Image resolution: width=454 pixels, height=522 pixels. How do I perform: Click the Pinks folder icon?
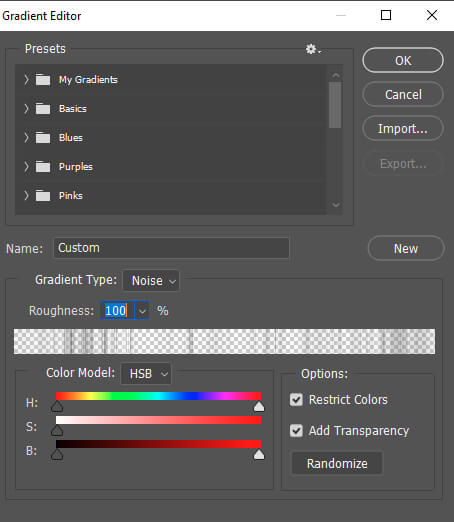point(43,196)
